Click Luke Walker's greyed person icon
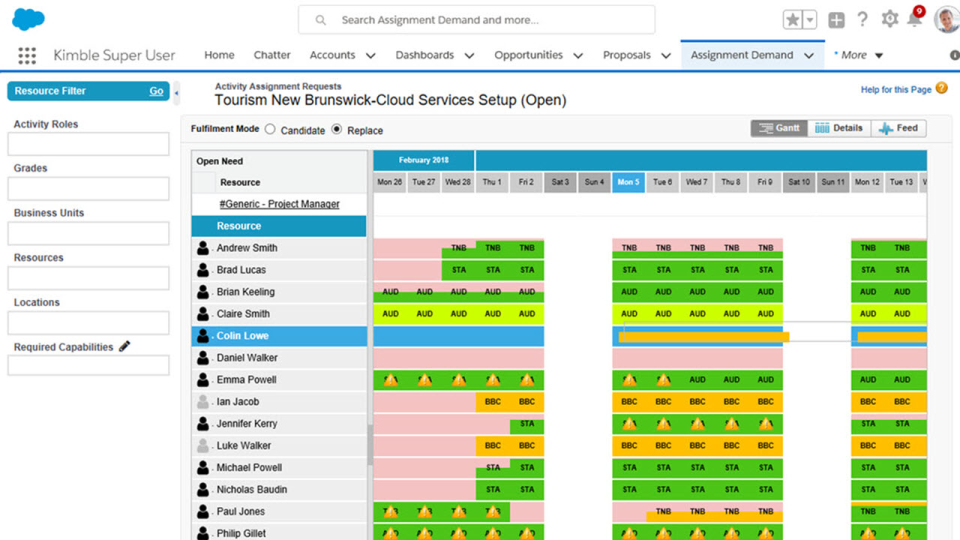Viewport: 960px width, 540px height. click(x=203, y=446)
